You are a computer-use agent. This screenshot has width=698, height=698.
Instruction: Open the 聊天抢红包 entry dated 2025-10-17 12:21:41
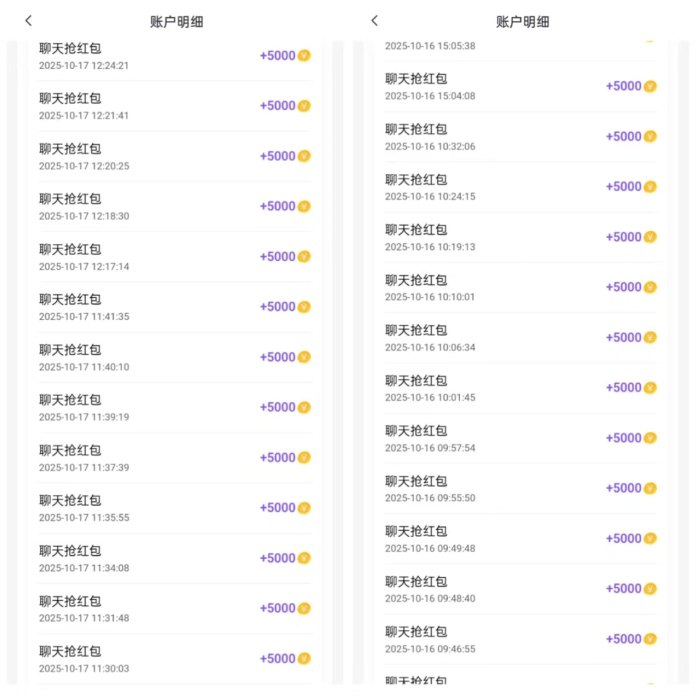click(175, 106)
